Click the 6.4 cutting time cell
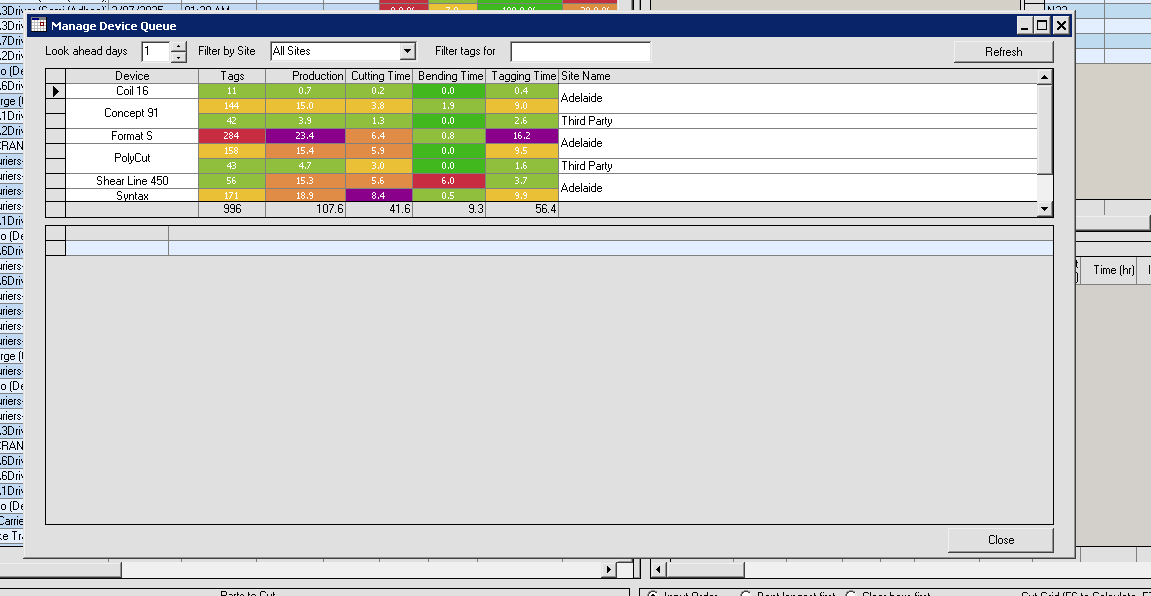Image resolution: width=1151 pixels, height=596 pixels. pos(379,136)
